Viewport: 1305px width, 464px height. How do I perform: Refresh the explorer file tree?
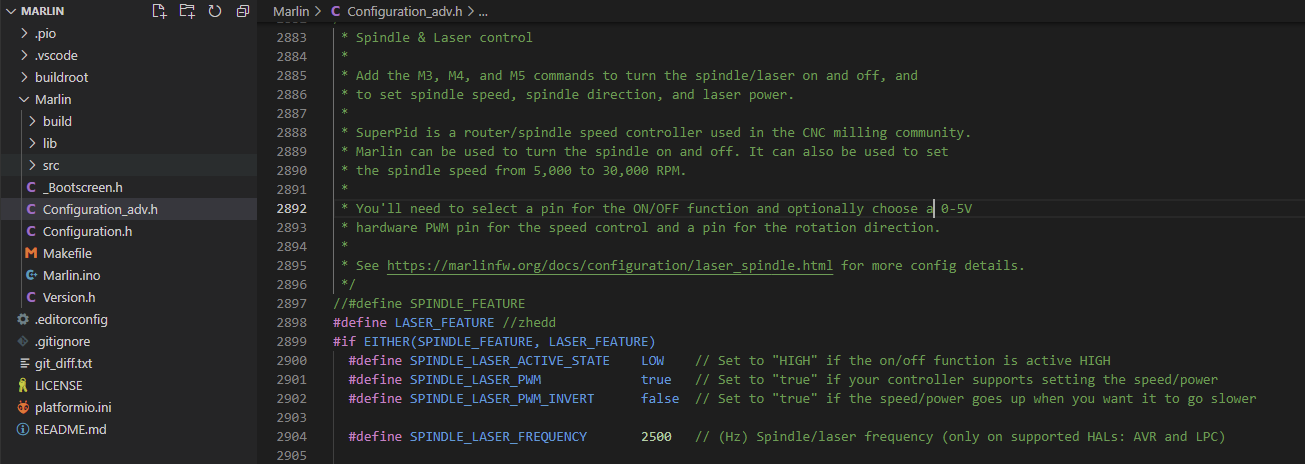[x=215, y=11]
